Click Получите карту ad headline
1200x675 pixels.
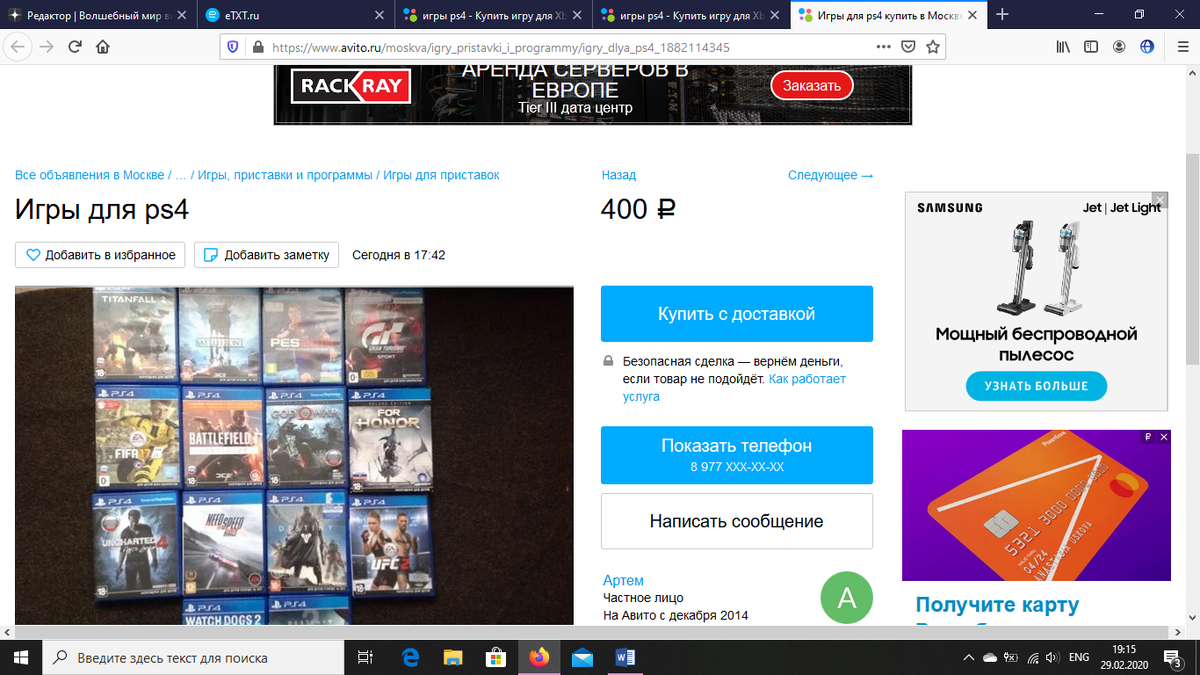tap(997, 605)
